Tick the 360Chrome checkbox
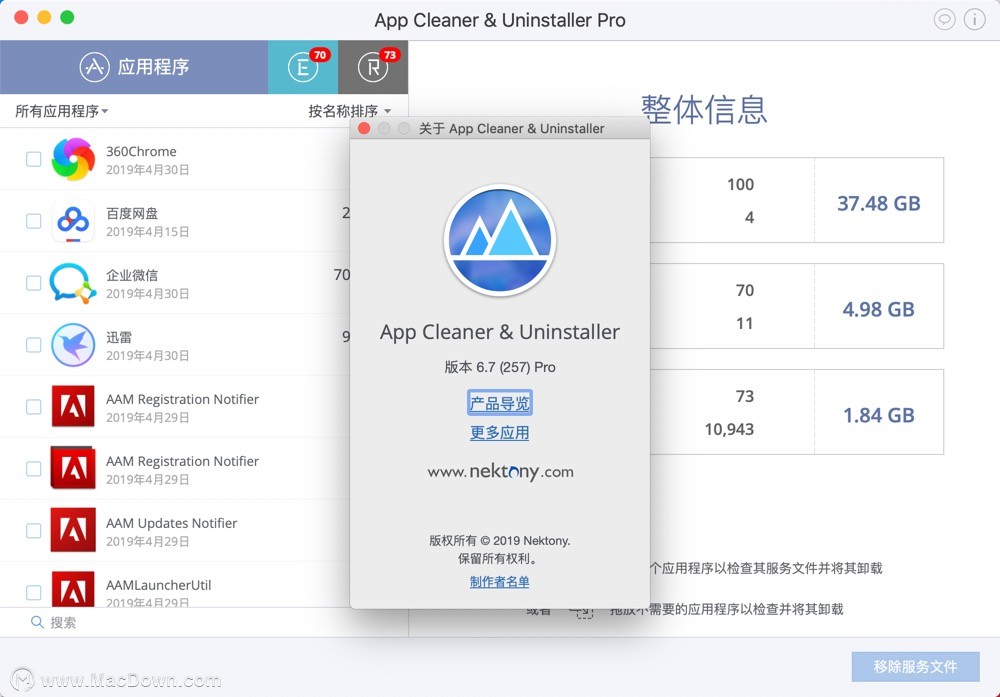The width and height of the screenshot is (1000, 697). (x=33, y=159)
